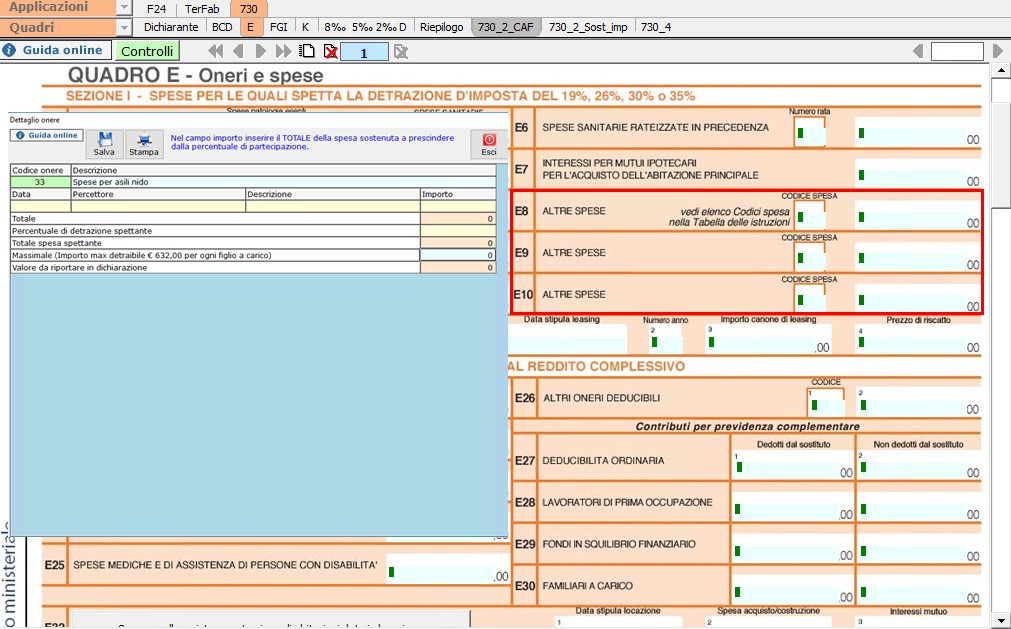
Task: Click the Descrizione cell in onere detail row
Action: (333, 206)
